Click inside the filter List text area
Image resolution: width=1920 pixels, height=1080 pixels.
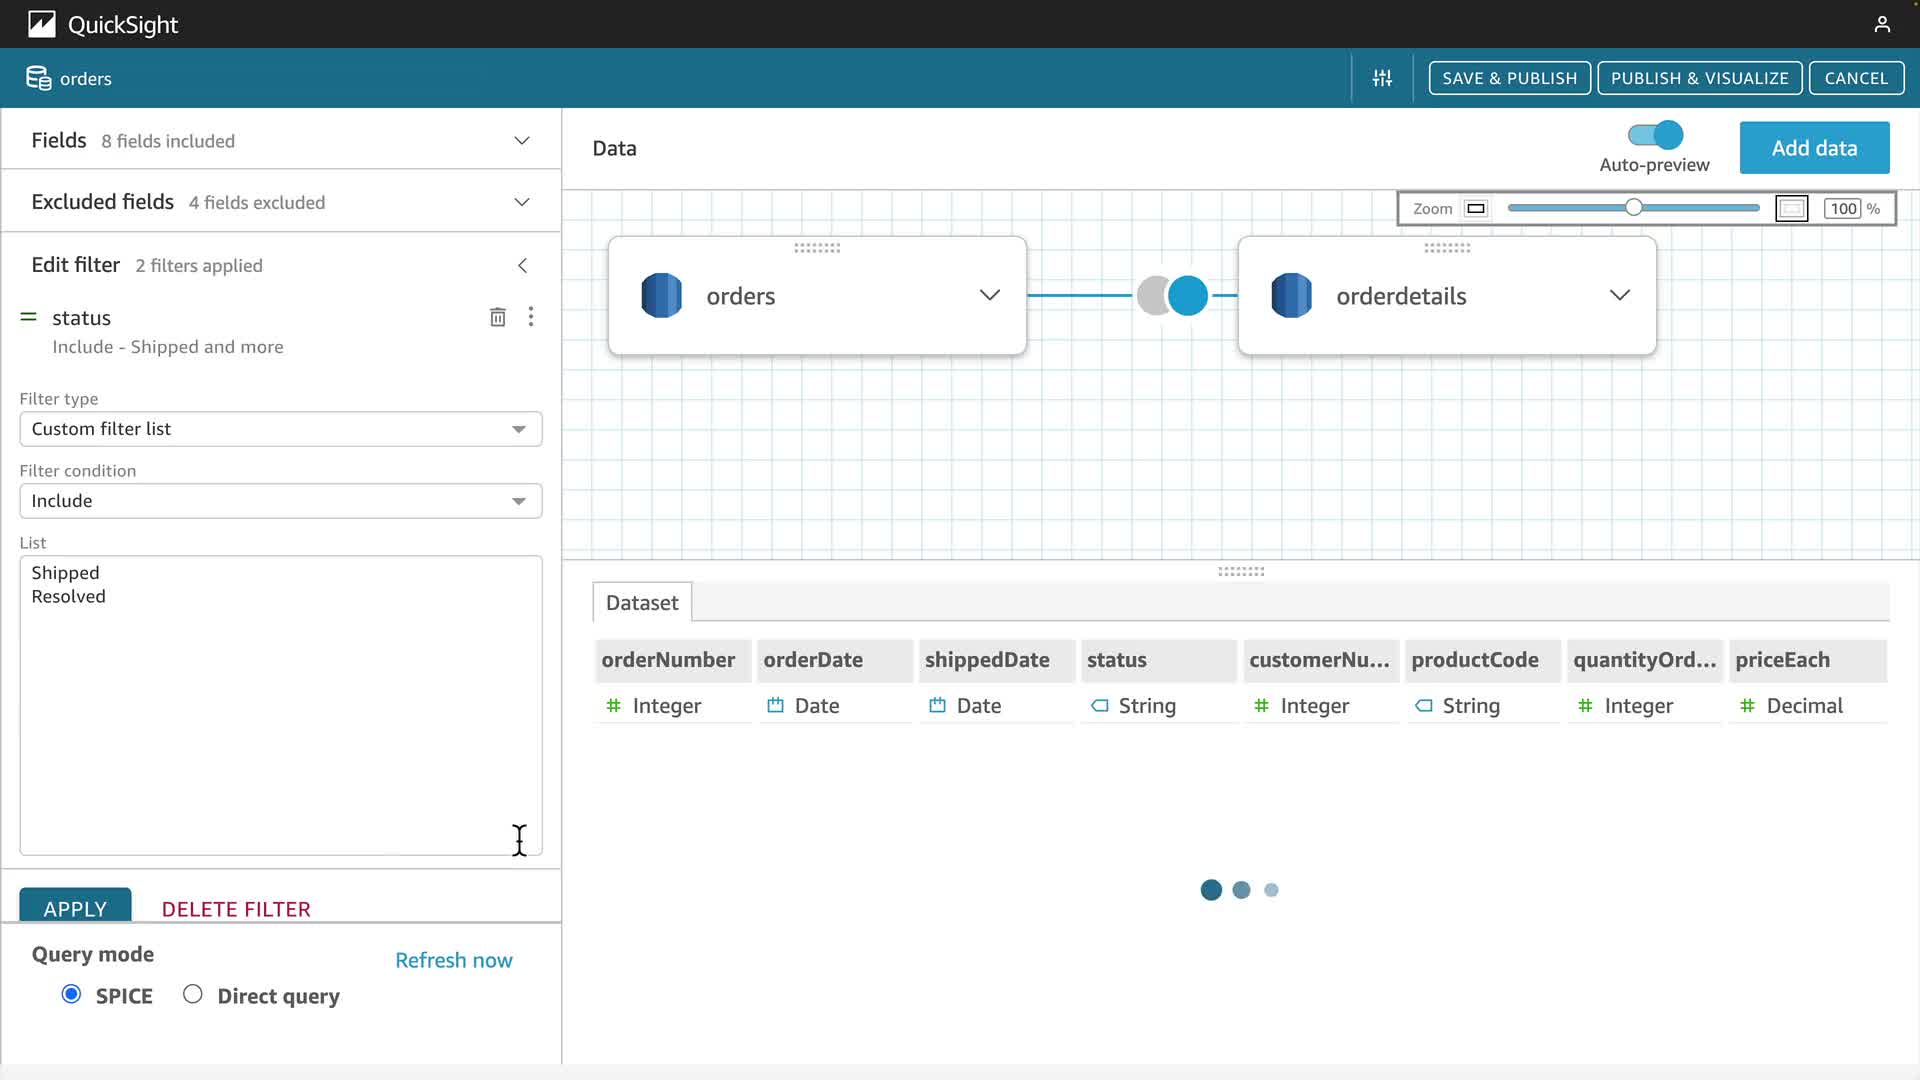click(x=280, y=720)
